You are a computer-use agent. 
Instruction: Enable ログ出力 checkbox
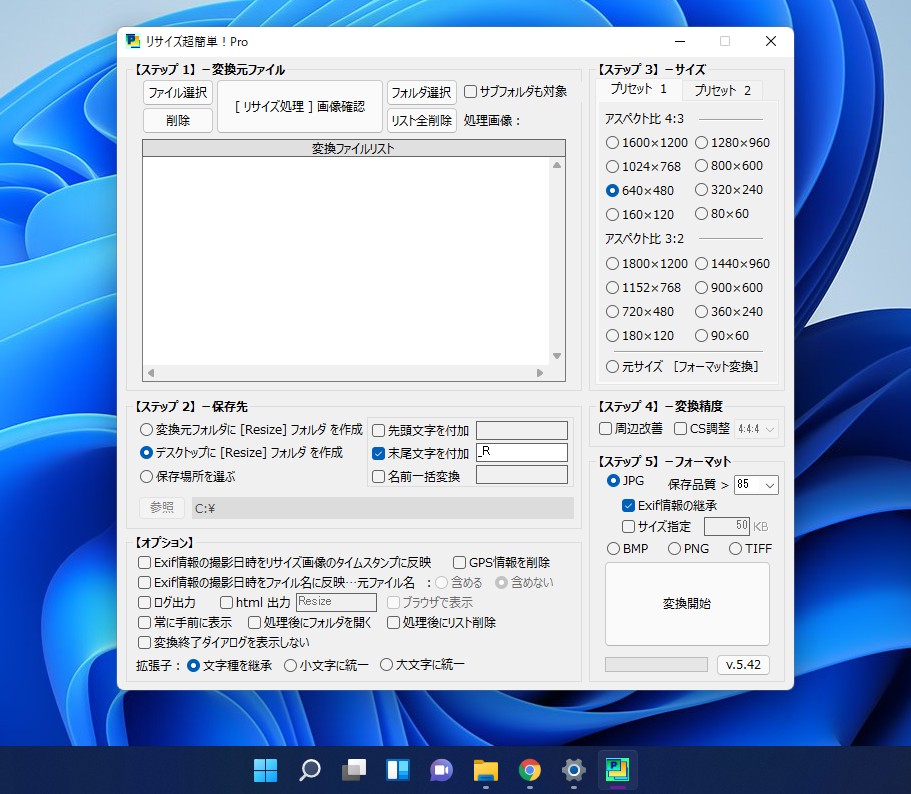(x=167, y=602)
